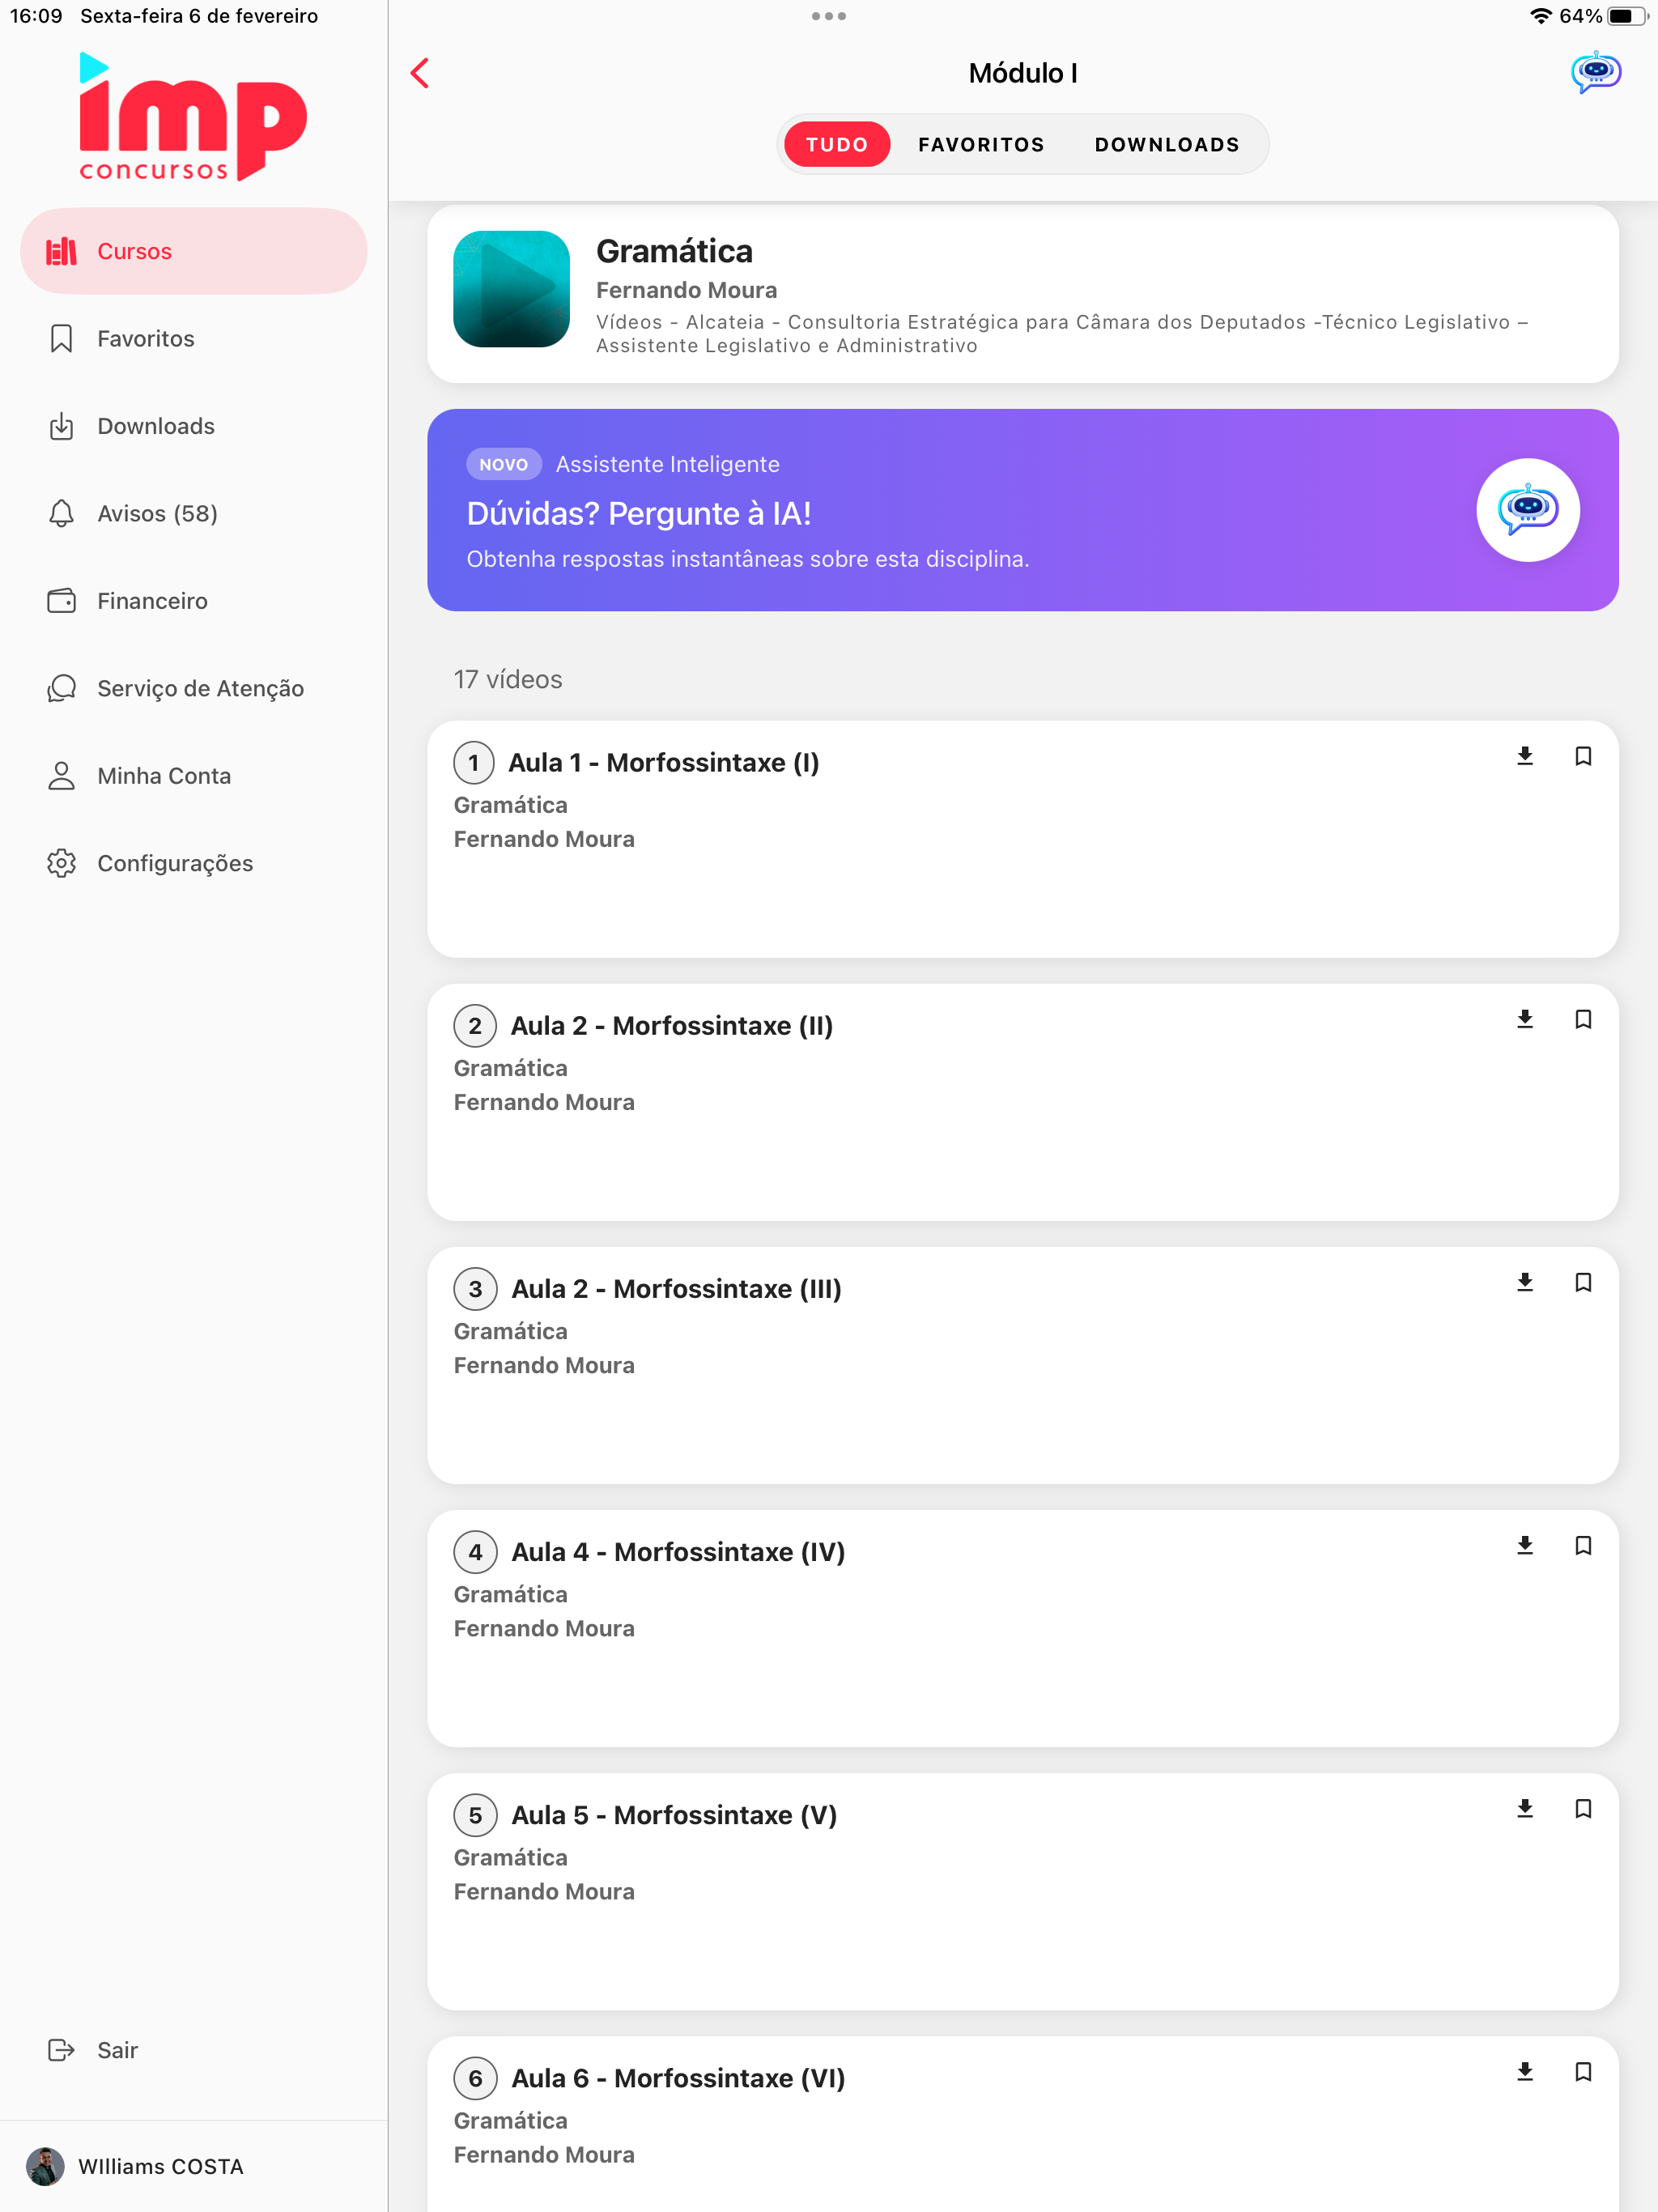Bookmark Aula 2 - Morfossintaxe (II)
The height and width of the screenshot is (2212, 1658).
1582,1019
